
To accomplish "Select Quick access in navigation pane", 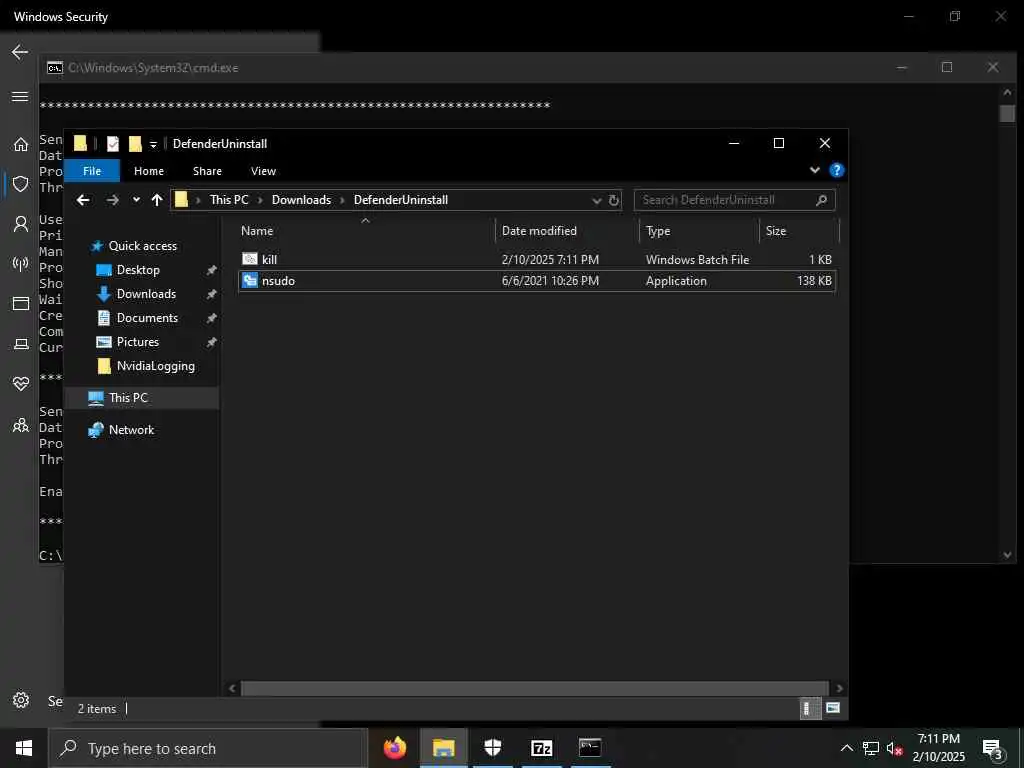I will [x=142, y=246].
